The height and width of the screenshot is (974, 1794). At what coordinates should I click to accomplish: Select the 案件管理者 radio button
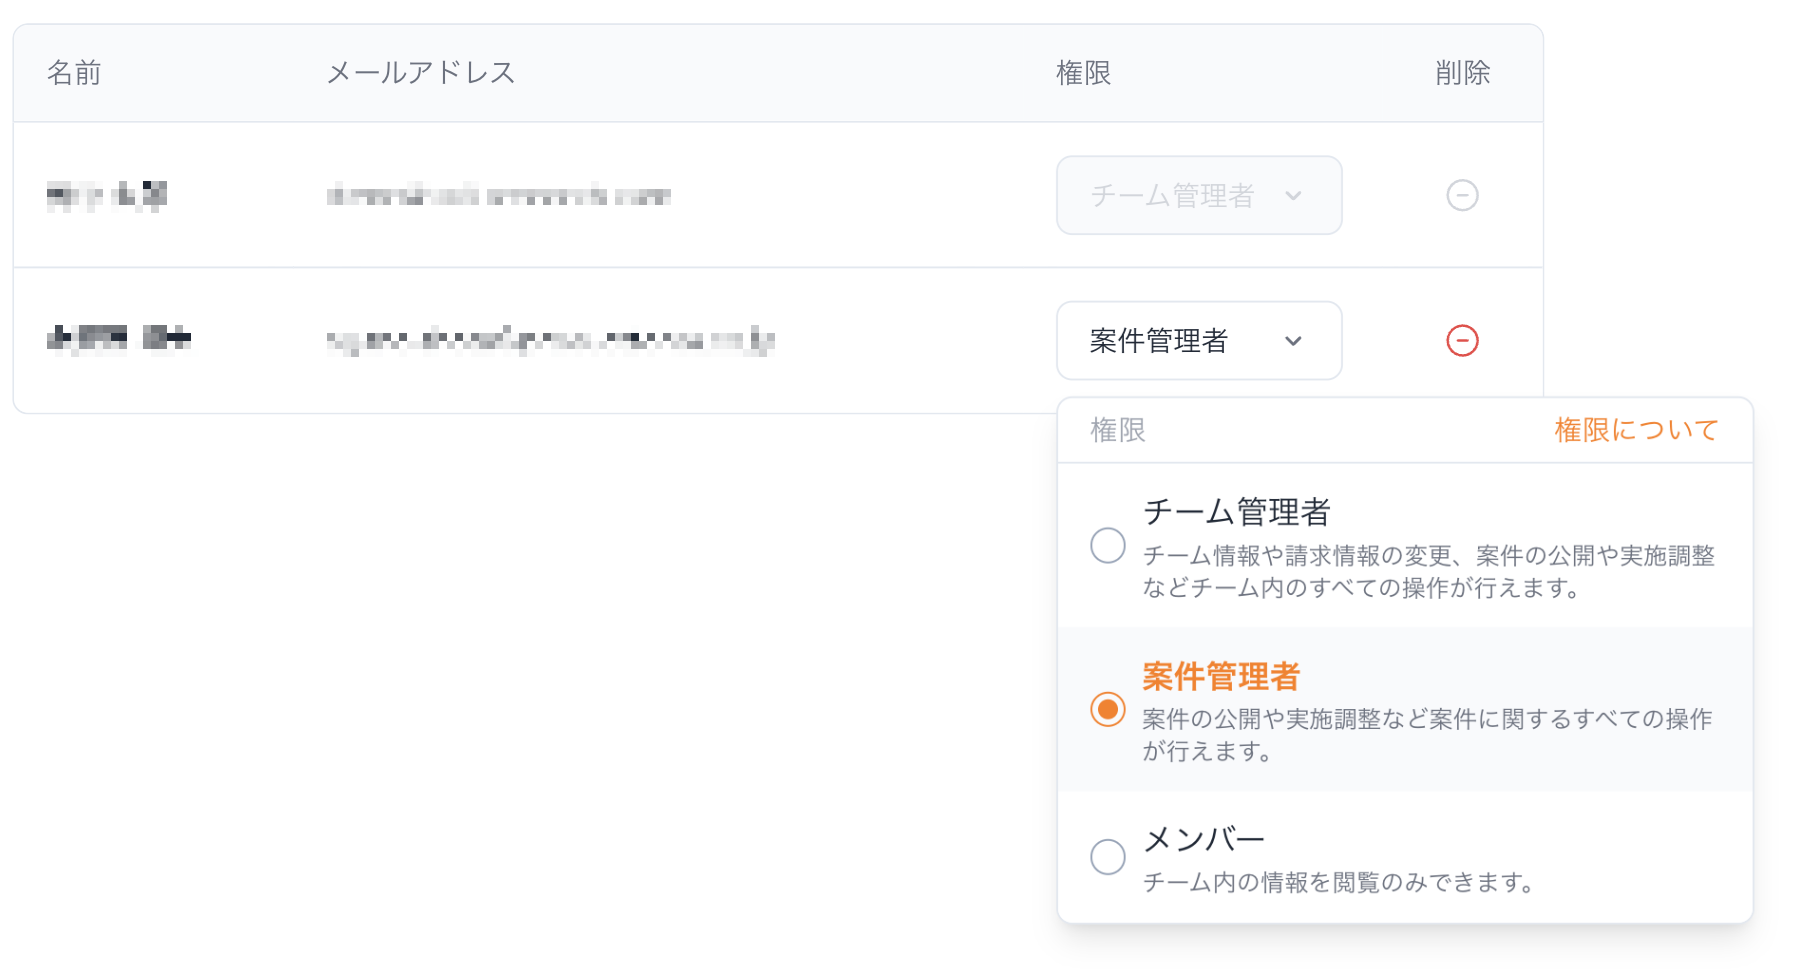click(1107, 710)
